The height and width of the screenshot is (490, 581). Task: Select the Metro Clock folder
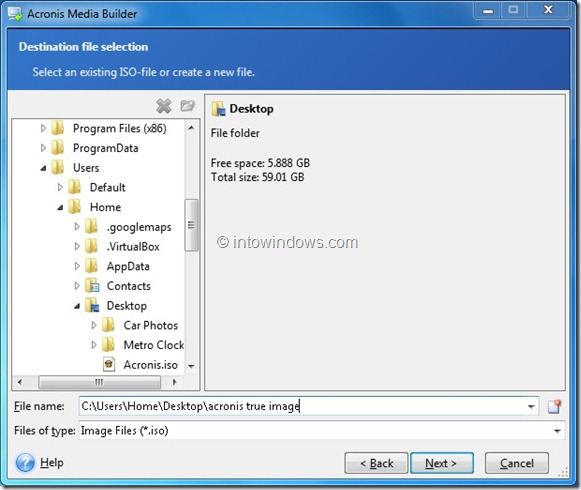point(154,345)
